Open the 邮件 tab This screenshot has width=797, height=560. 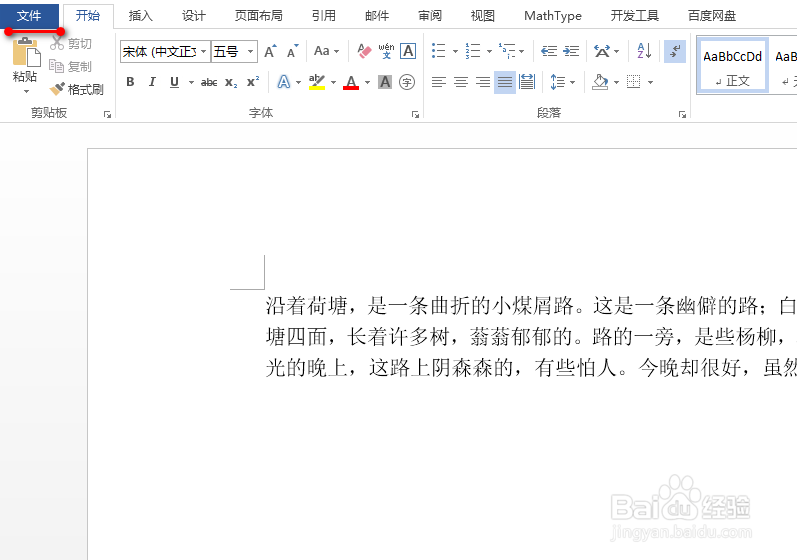tap(377, 16)
